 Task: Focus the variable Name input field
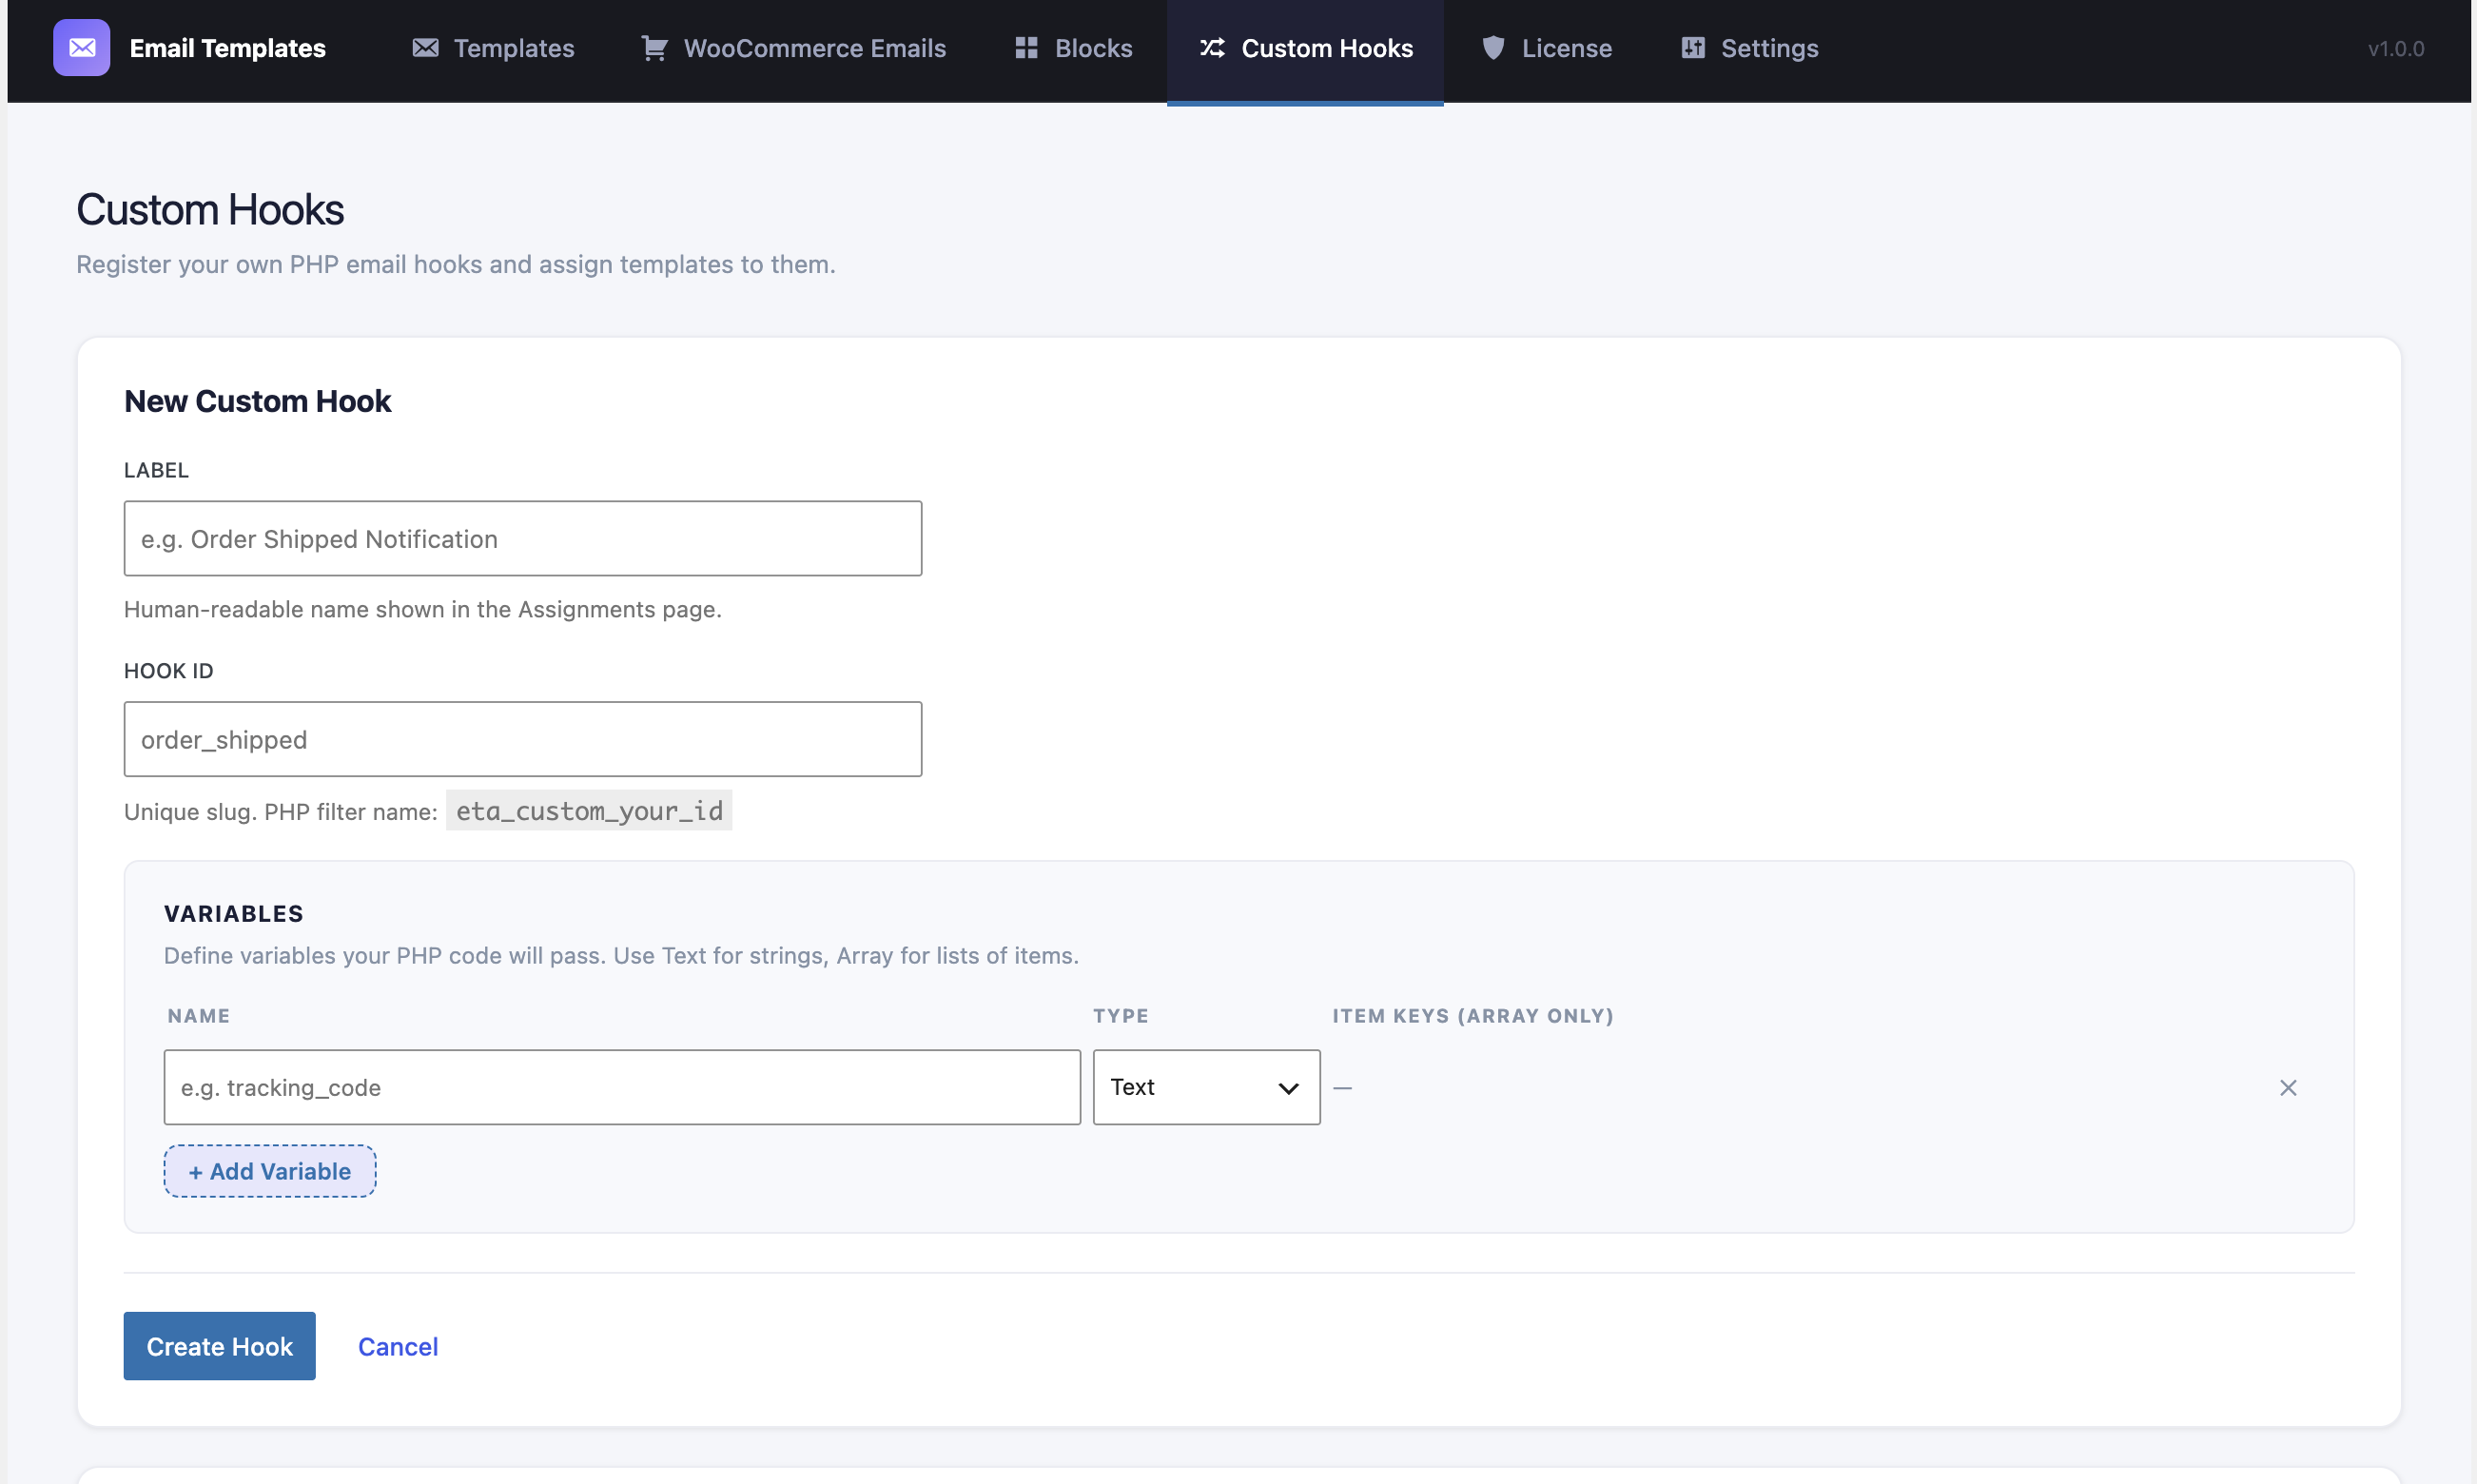[622, 1087]
